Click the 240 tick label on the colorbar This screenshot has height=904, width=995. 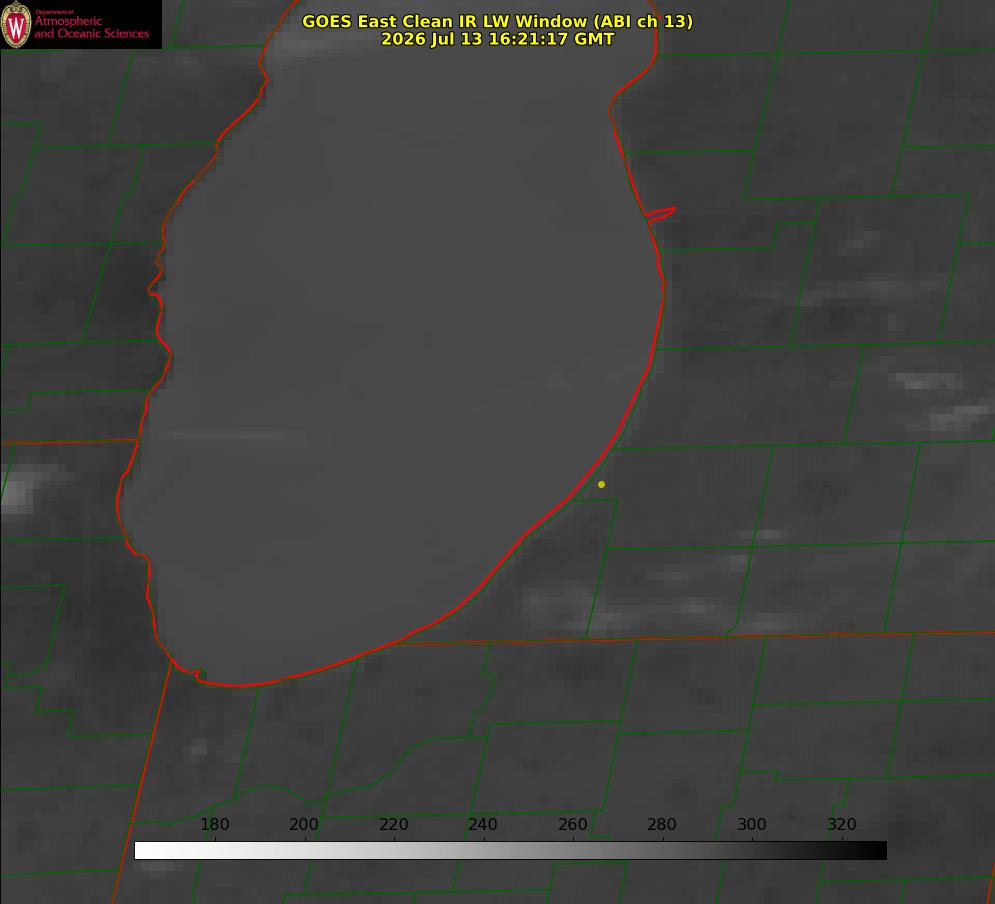(x=483, y=824)
